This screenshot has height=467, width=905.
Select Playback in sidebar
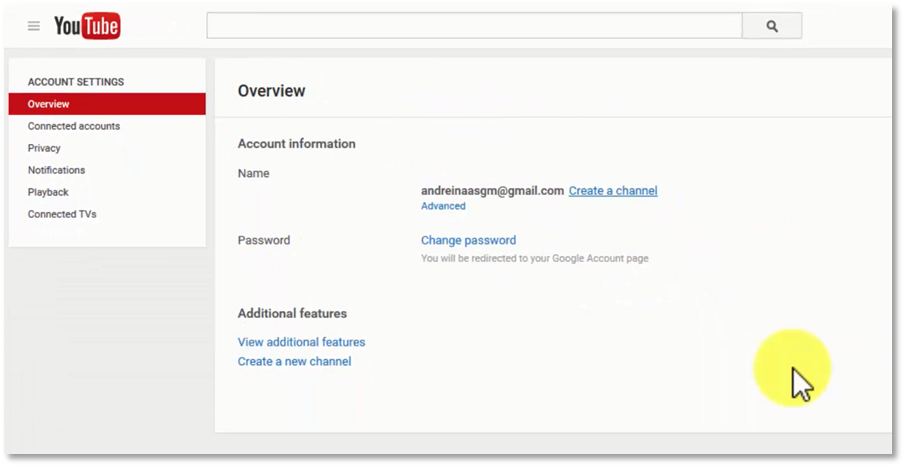[x=48, y=192]
